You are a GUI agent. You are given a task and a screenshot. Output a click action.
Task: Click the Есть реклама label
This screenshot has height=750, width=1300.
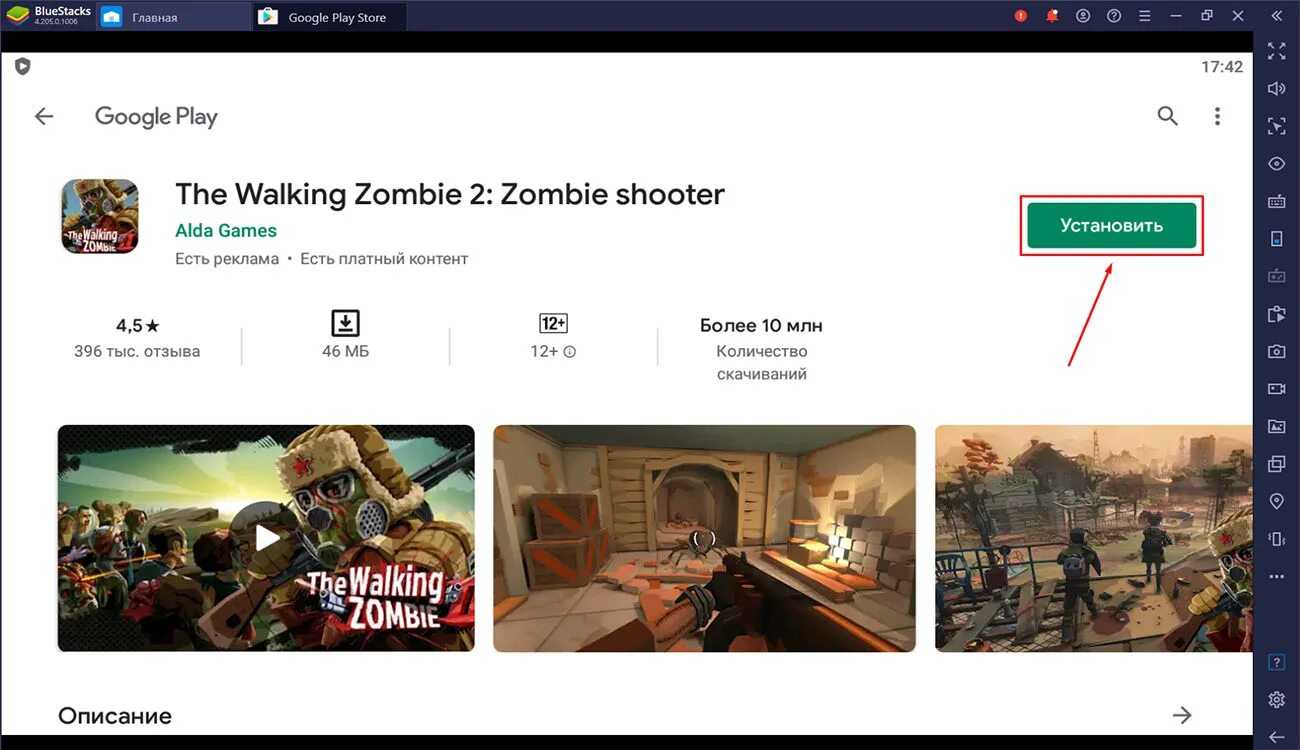(x=227, y=259)
